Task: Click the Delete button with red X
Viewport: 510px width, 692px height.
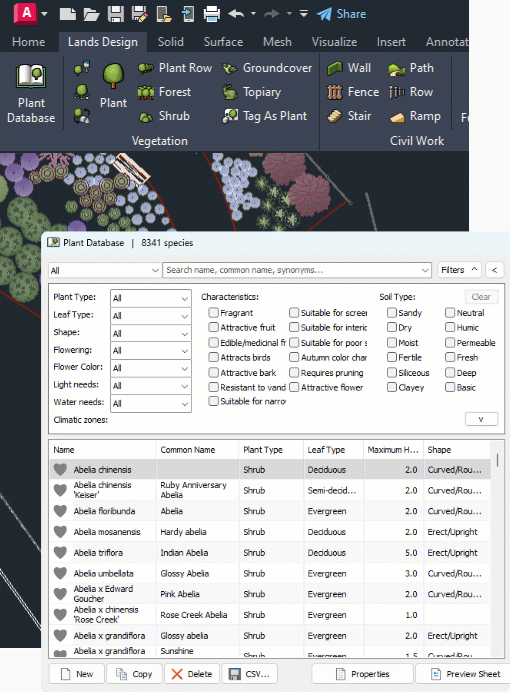Action: 192,674
